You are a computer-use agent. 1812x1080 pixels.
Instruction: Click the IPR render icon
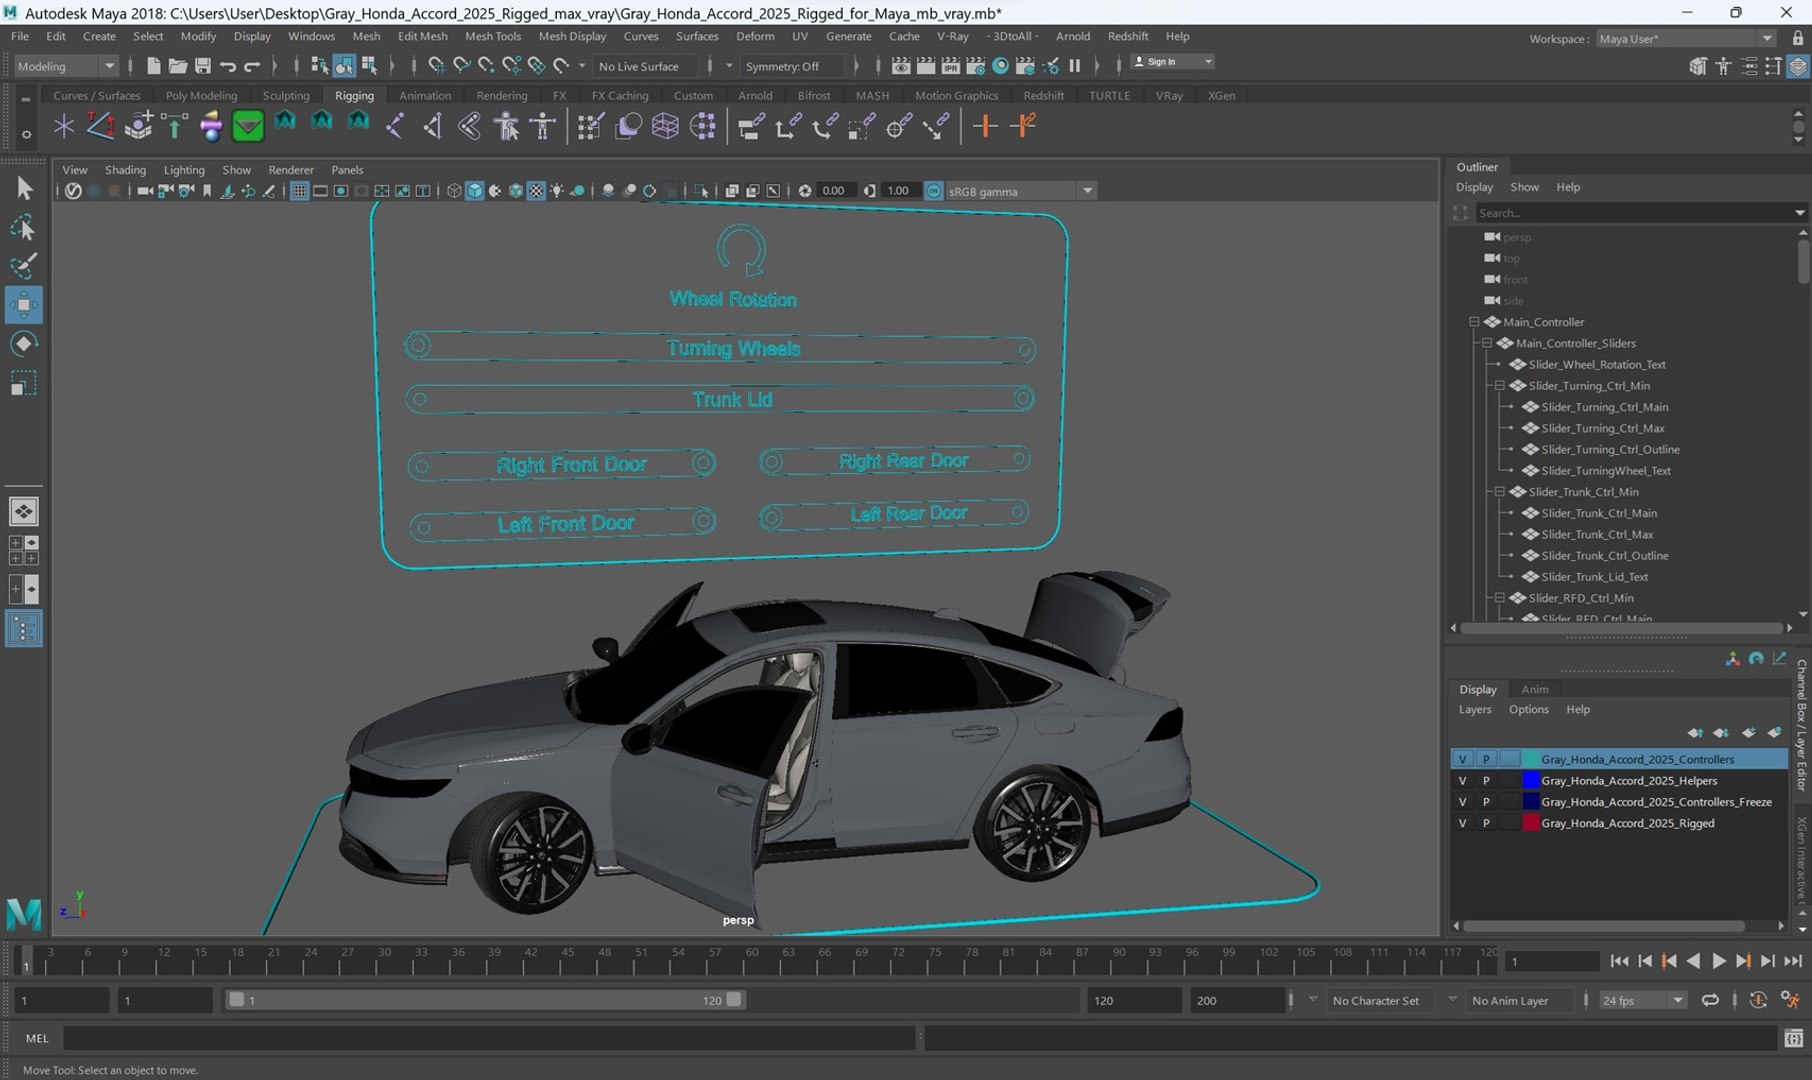pos(950,66)
